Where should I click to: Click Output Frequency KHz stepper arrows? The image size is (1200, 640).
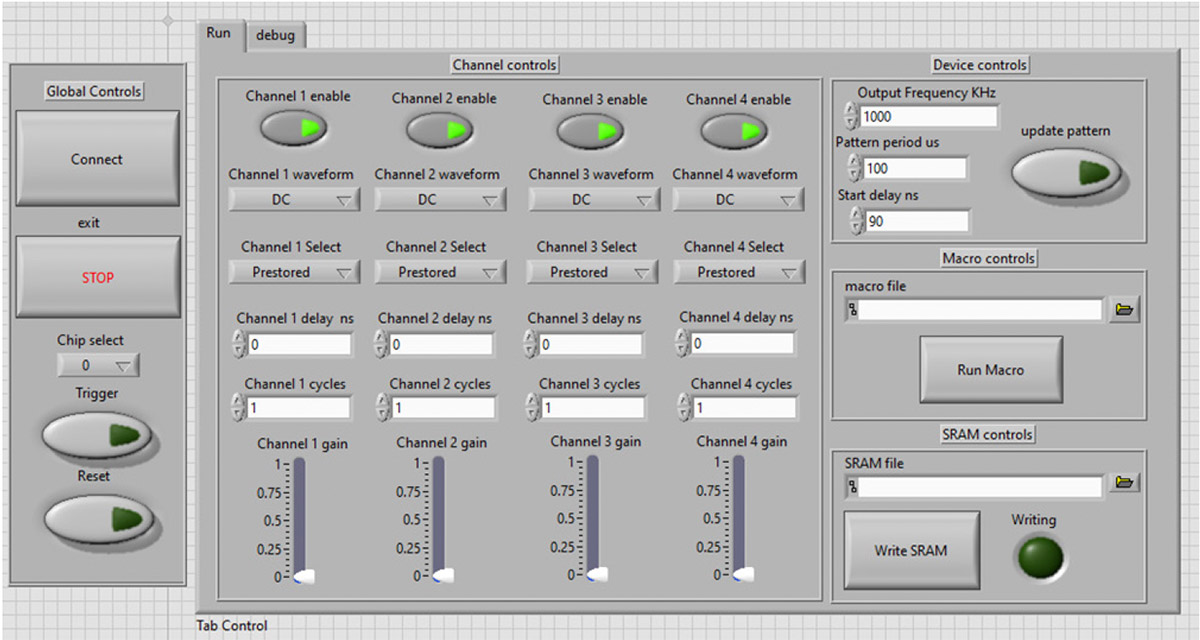851,117
